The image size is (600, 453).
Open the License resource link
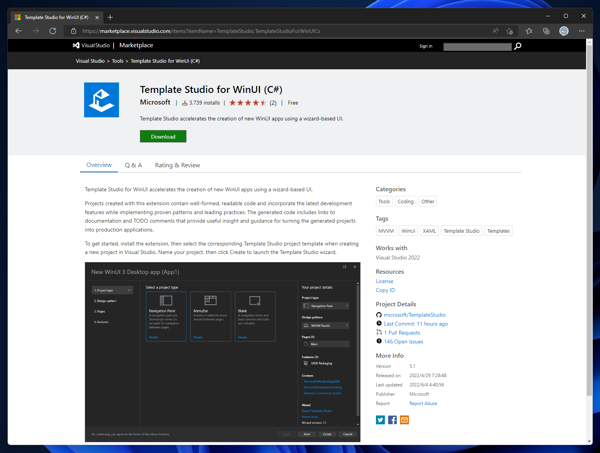click(384, 281)
